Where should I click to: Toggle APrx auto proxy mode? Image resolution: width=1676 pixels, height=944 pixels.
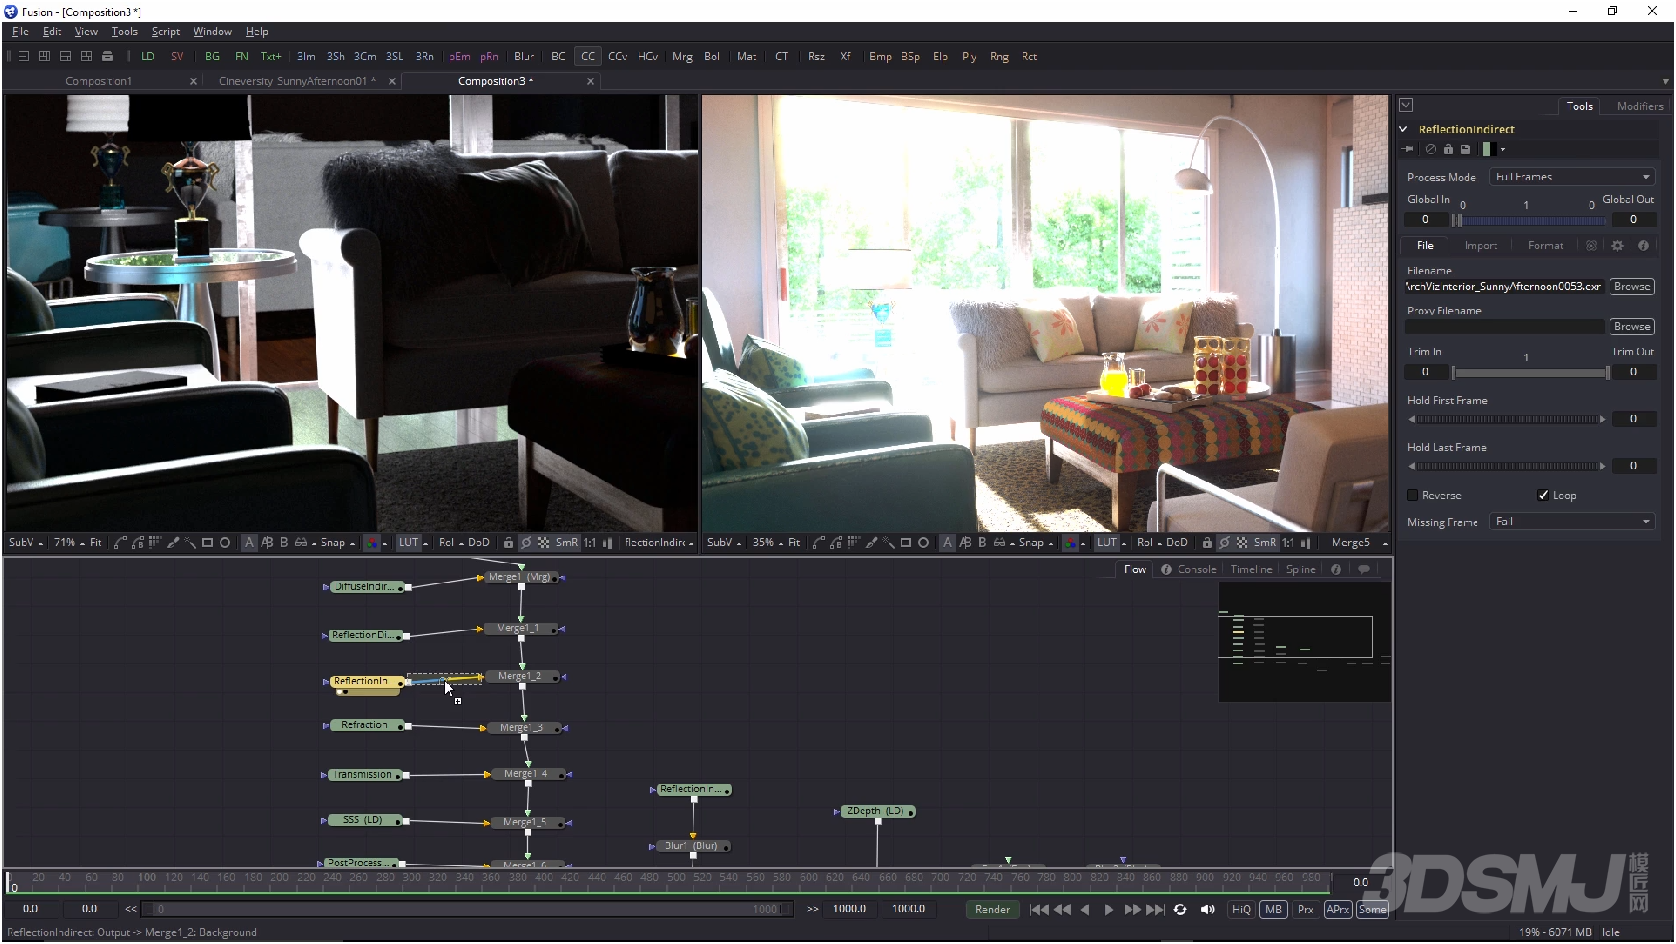point(1337,910)
